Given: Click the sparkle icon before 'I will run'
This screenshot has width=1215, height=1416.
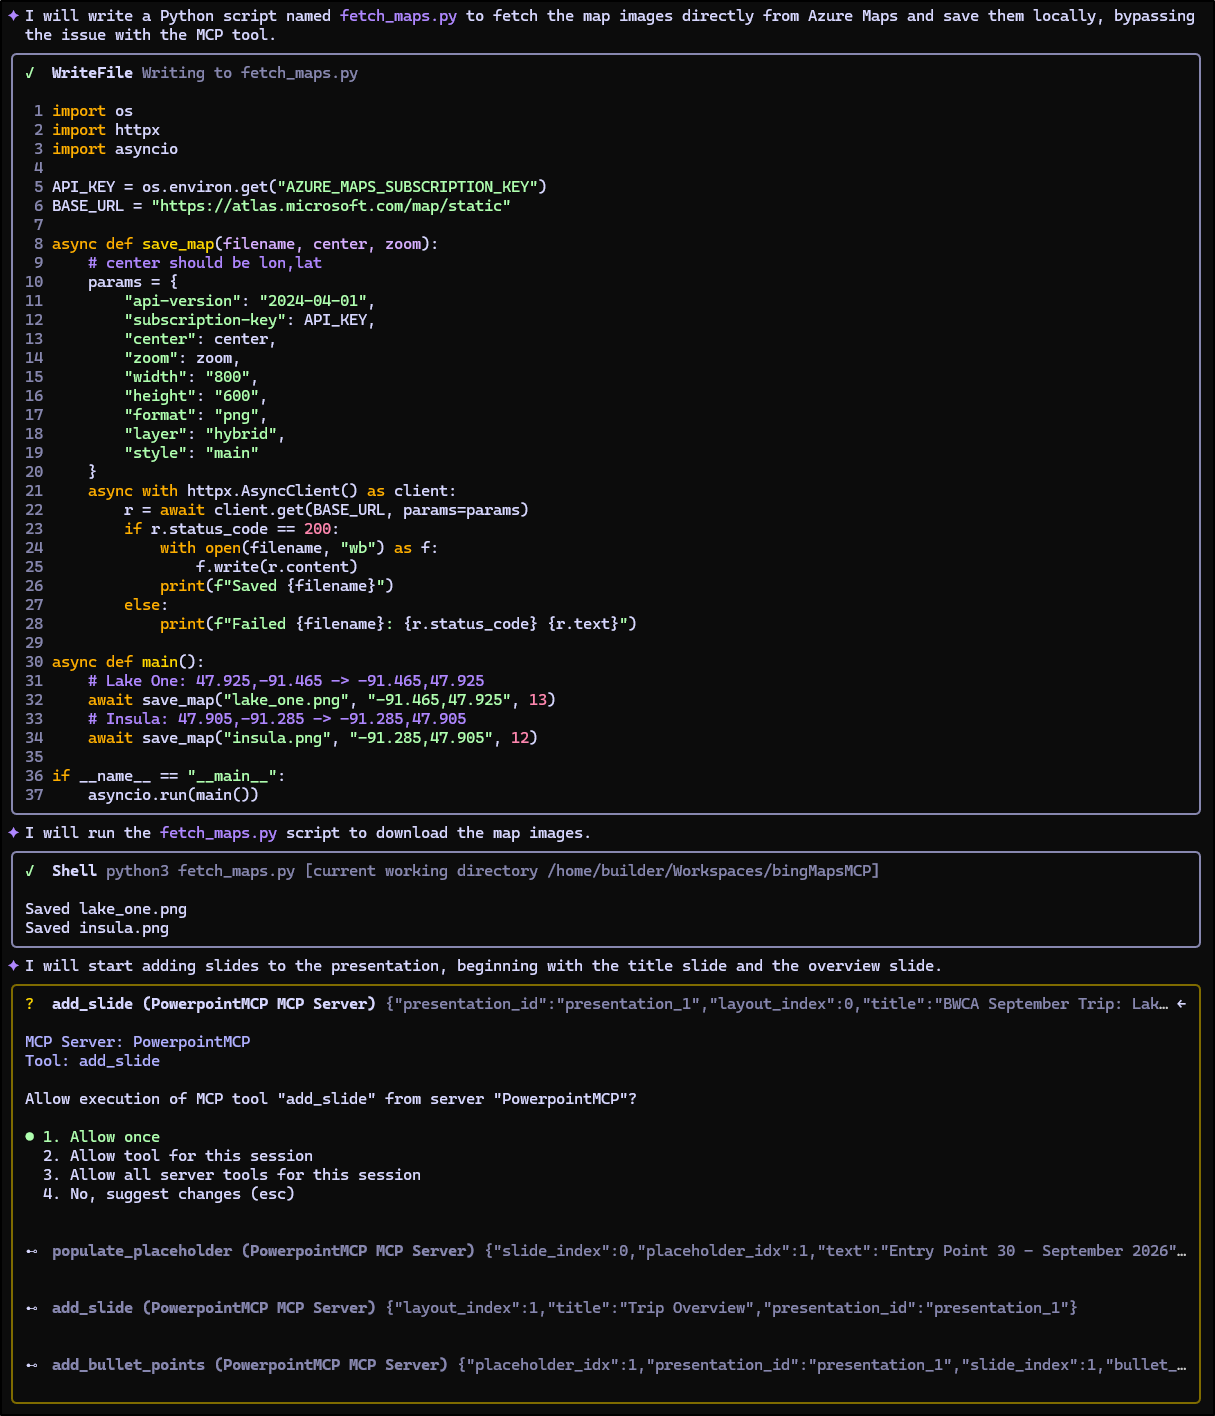Looking at the screenshot, I should pyautogui.click(x=14, y=833).
